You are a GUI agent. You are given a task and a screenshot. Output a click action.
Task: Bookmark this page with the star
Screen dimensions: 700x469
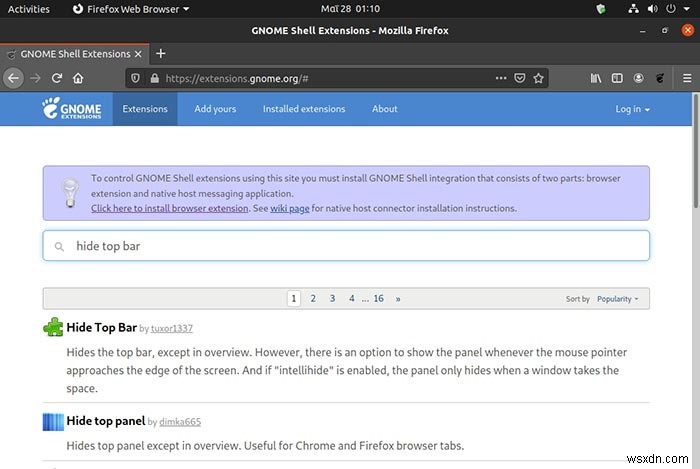pos(538,79)
